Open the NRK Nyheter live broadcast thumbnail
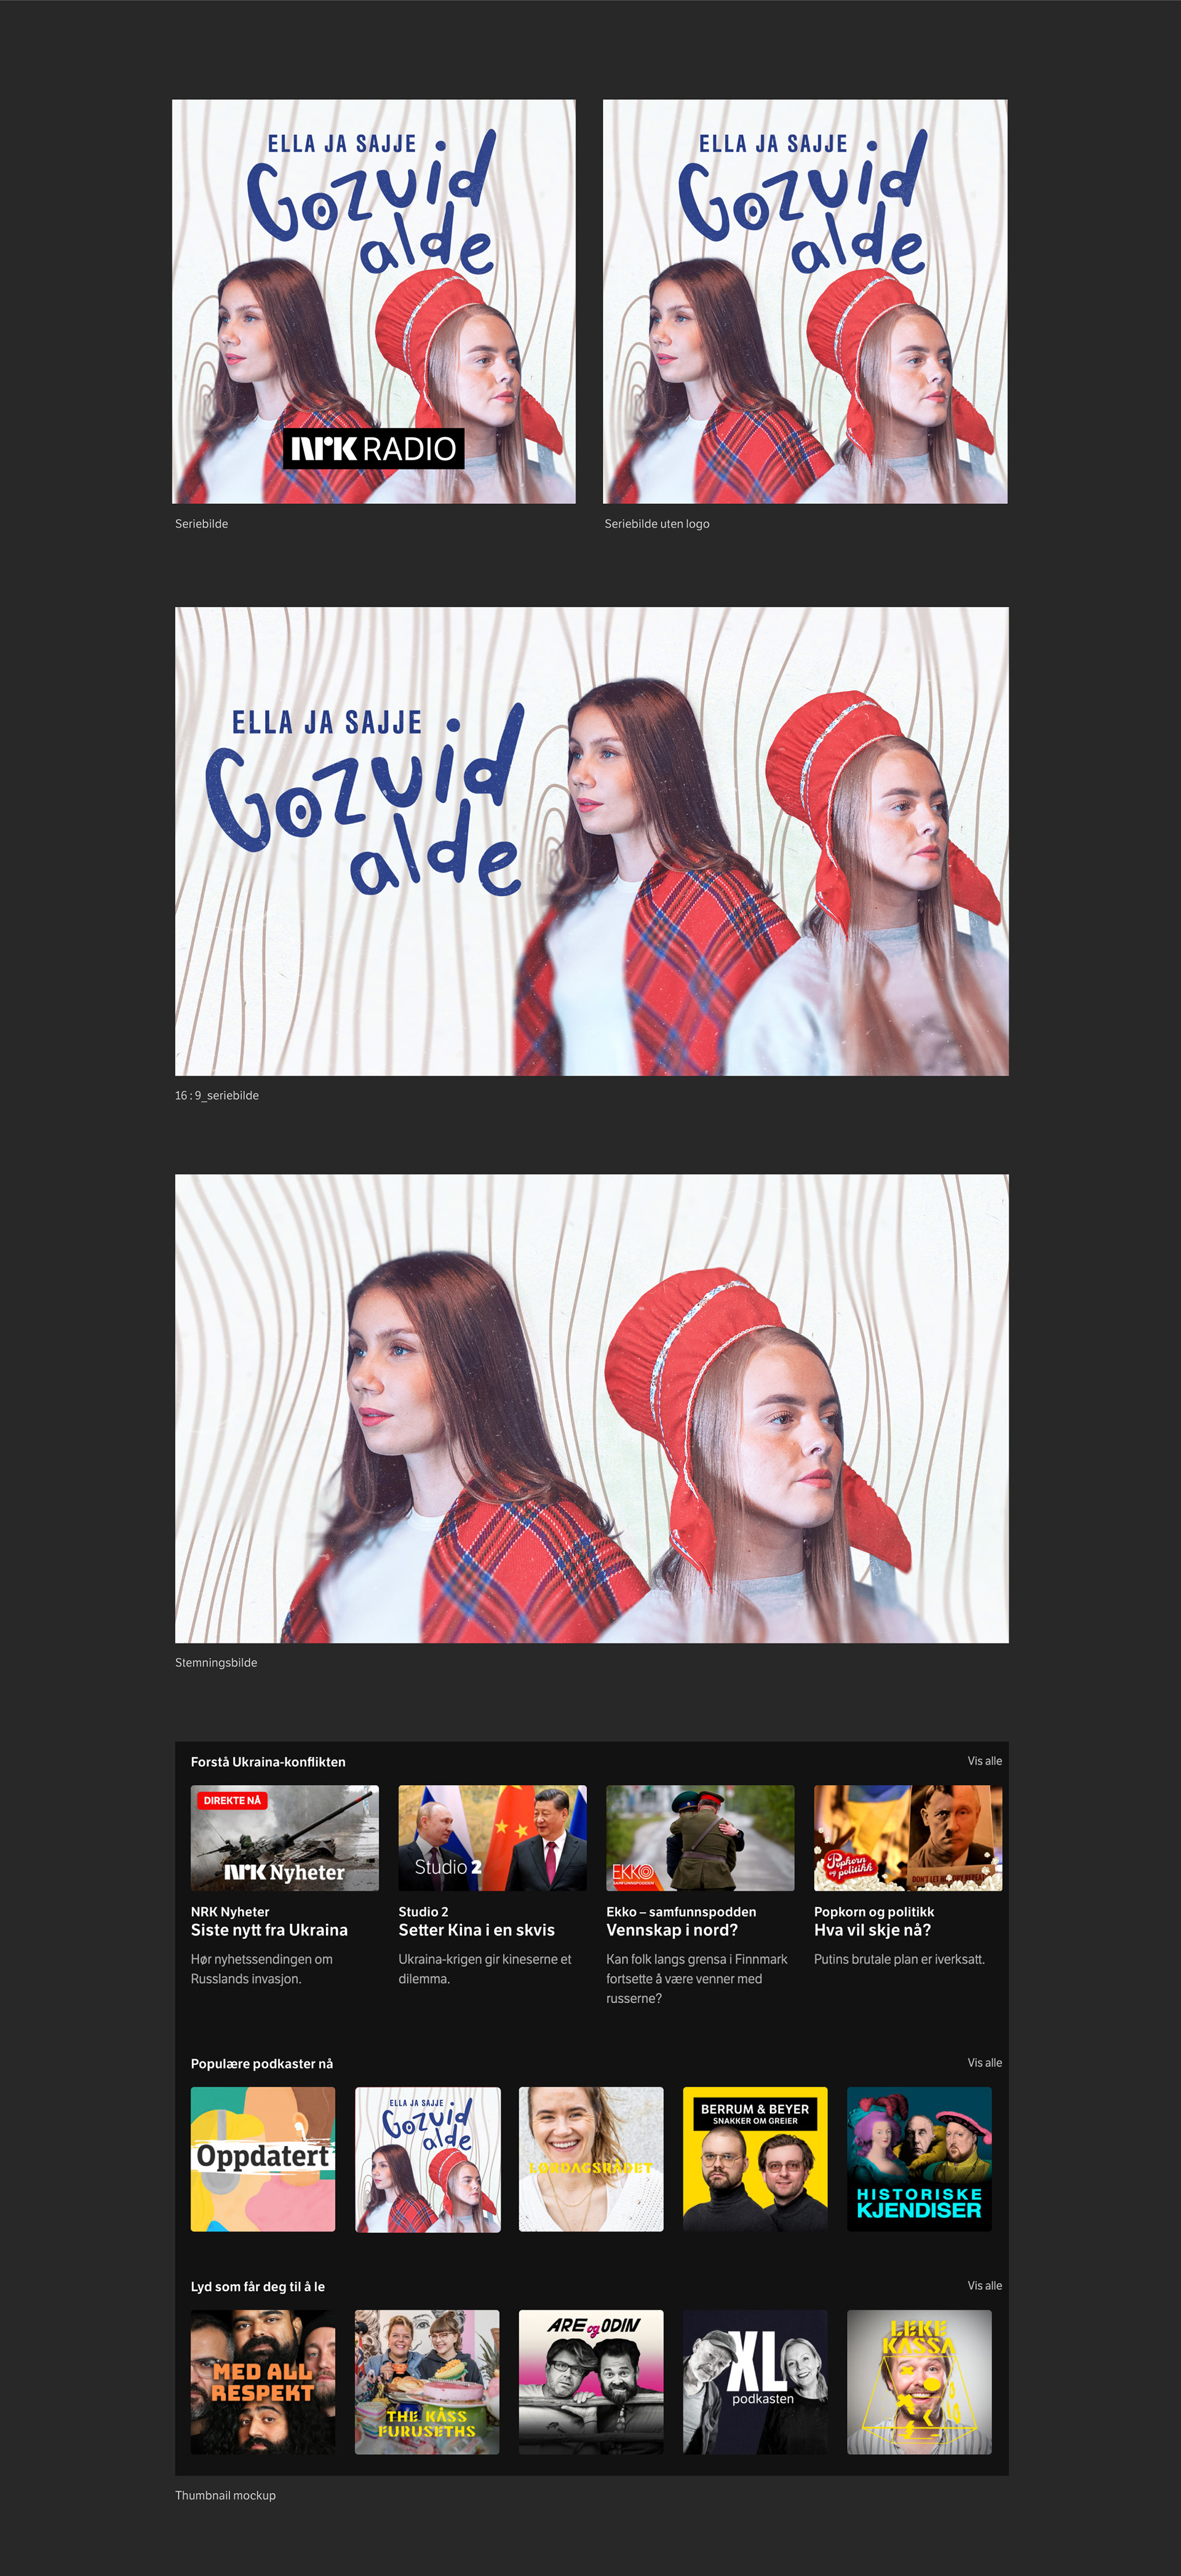The image size is (1181, 2576). point(285,1838)
